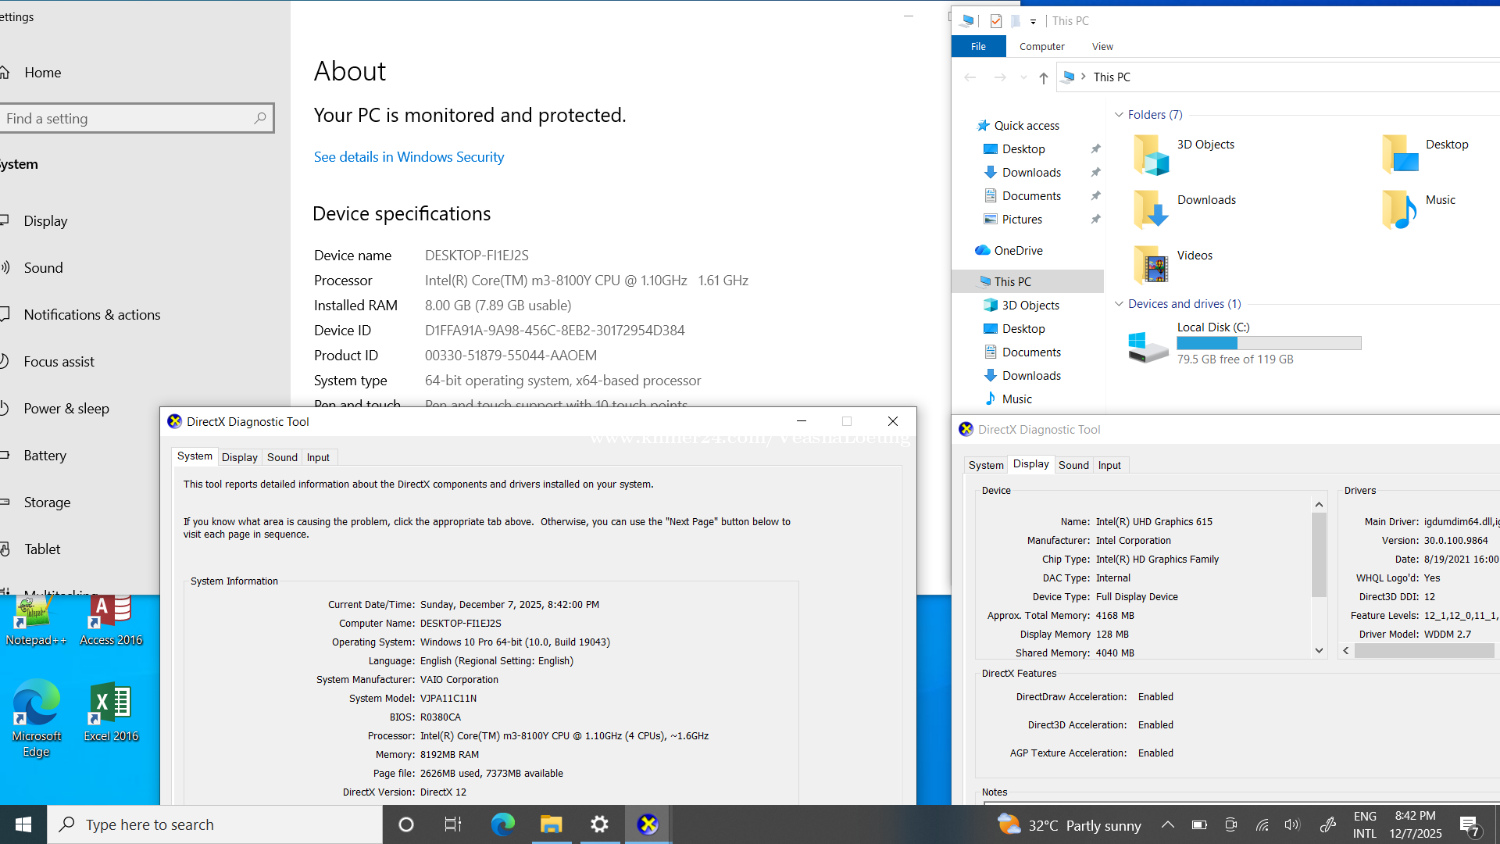Open the View ribbon tab in Explorer

point(1102,47)
